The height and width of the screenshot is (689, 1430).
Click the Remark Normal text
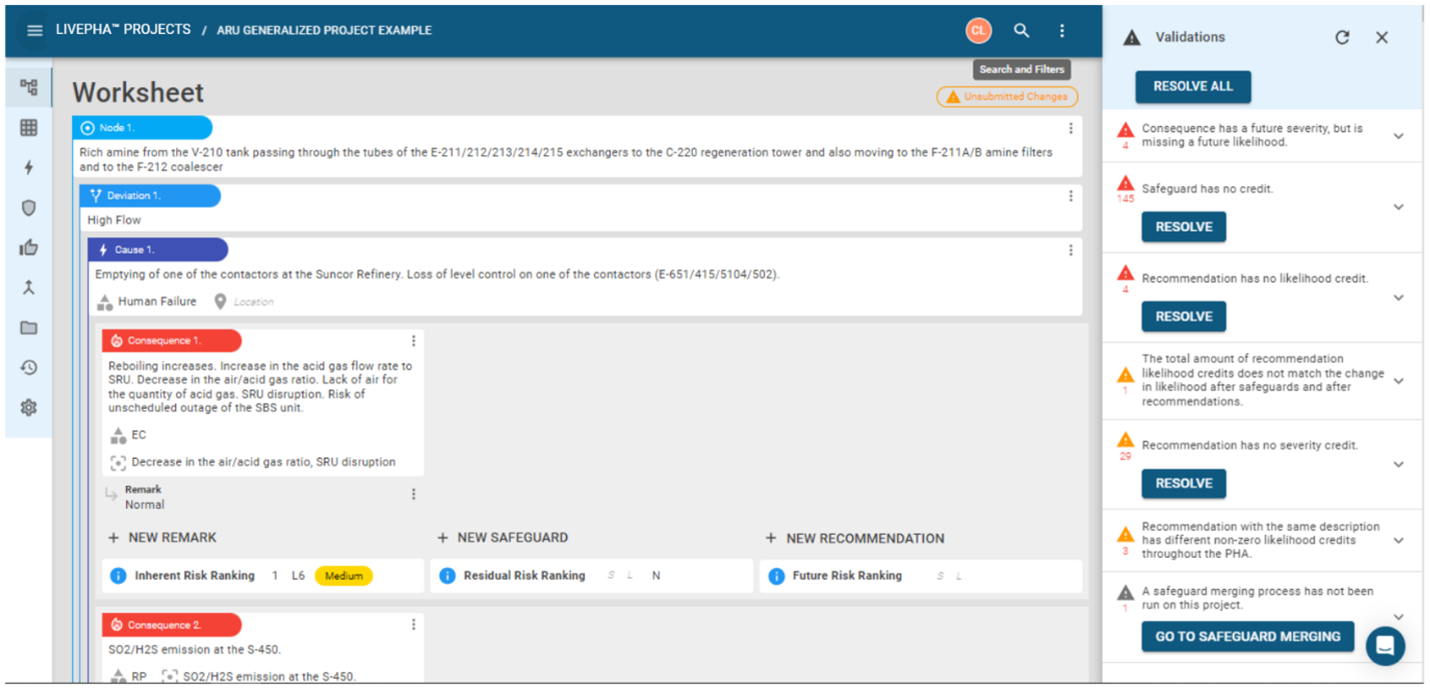click(x=144, y=505)
